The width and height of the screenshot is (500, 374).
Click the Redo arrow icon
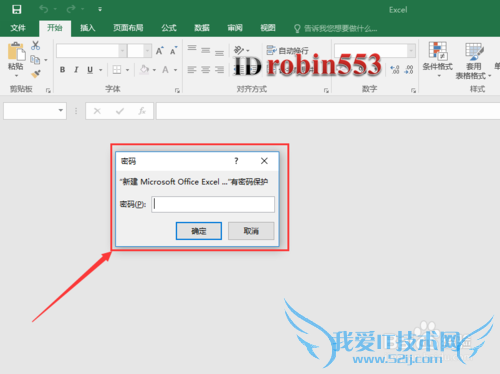pyautogui.click(x=71, y=9)
